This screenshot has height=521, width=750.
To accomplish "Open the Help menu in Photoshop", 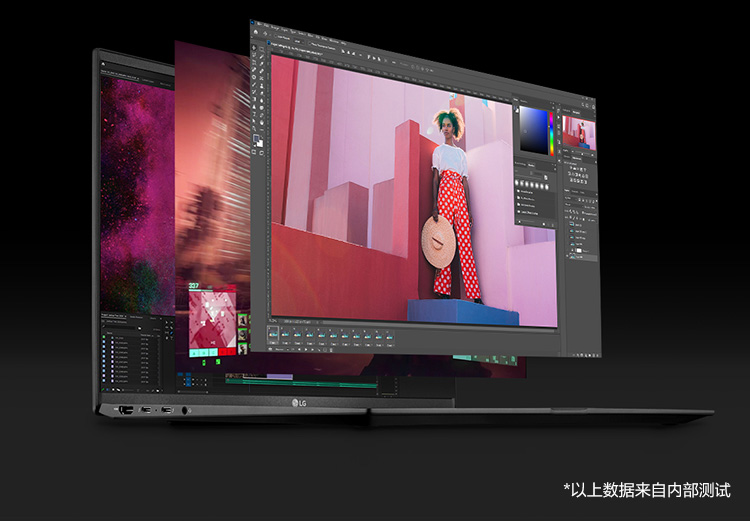I will click(343, 43).
